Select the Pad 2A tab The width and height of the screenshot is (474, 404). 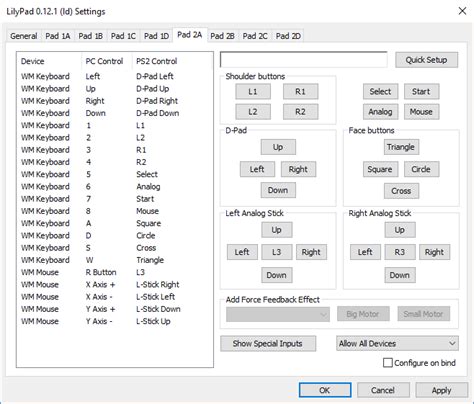[189, 35]
